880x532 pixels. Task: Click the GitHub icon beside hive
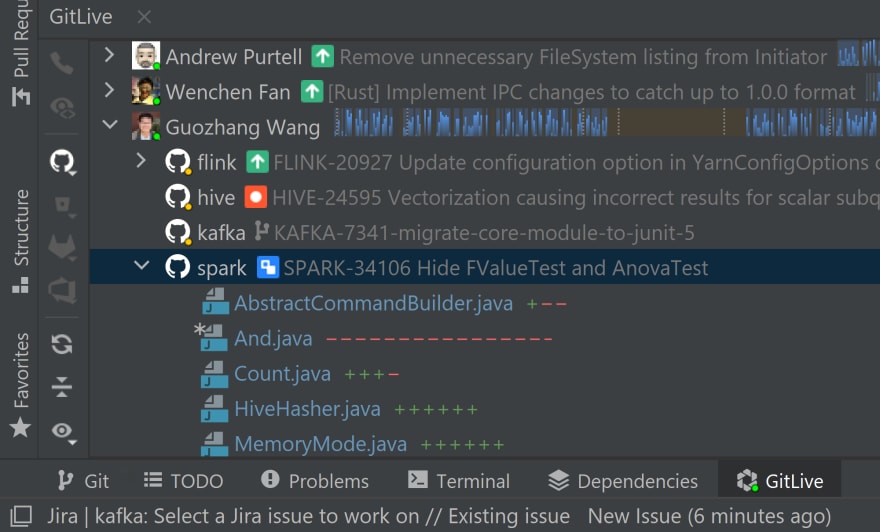pyautogui.click(x=178, y=197)
